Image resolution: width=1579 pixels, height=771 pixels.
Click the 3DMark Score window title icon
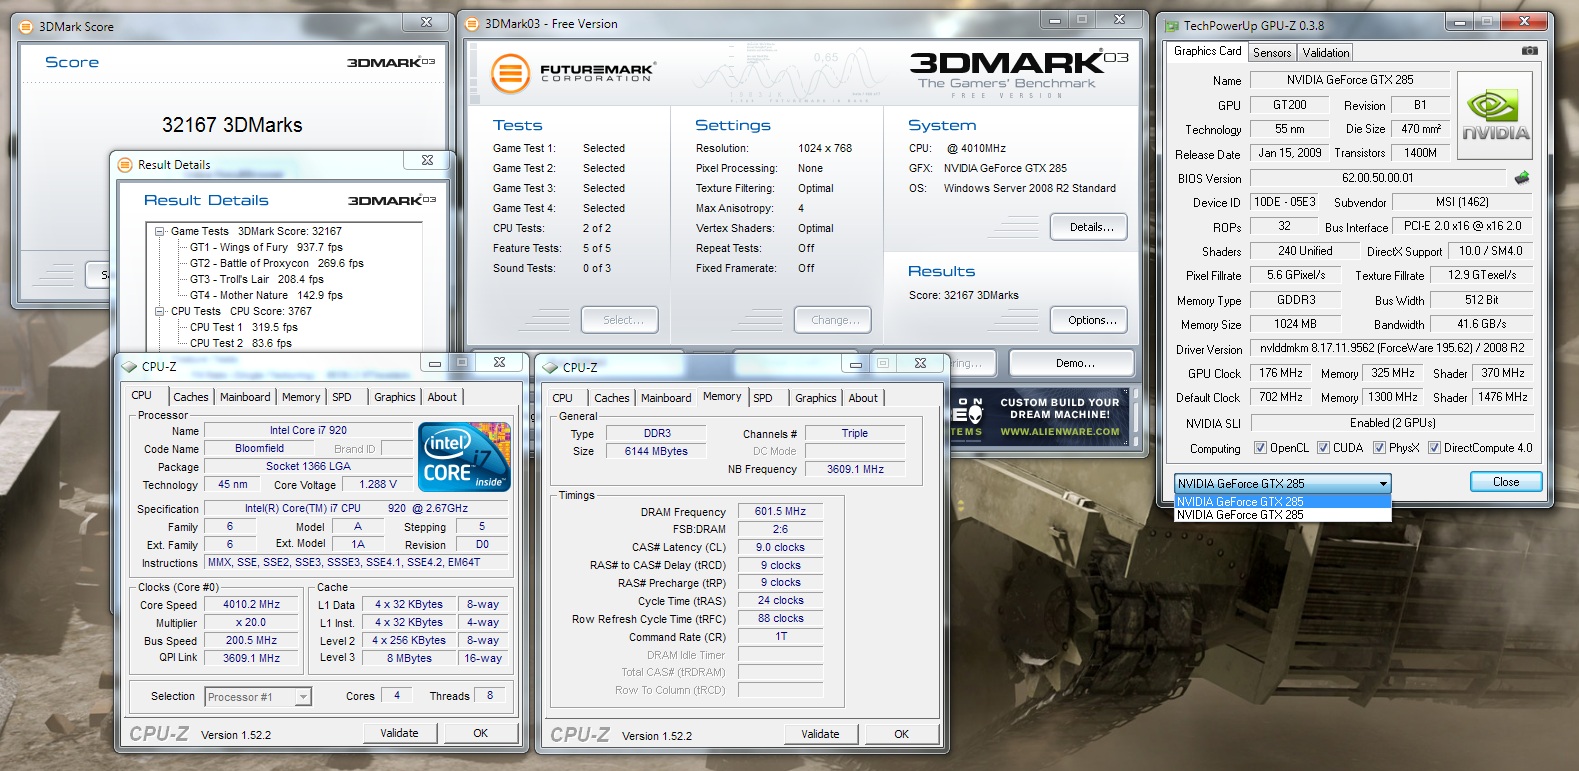27,27
